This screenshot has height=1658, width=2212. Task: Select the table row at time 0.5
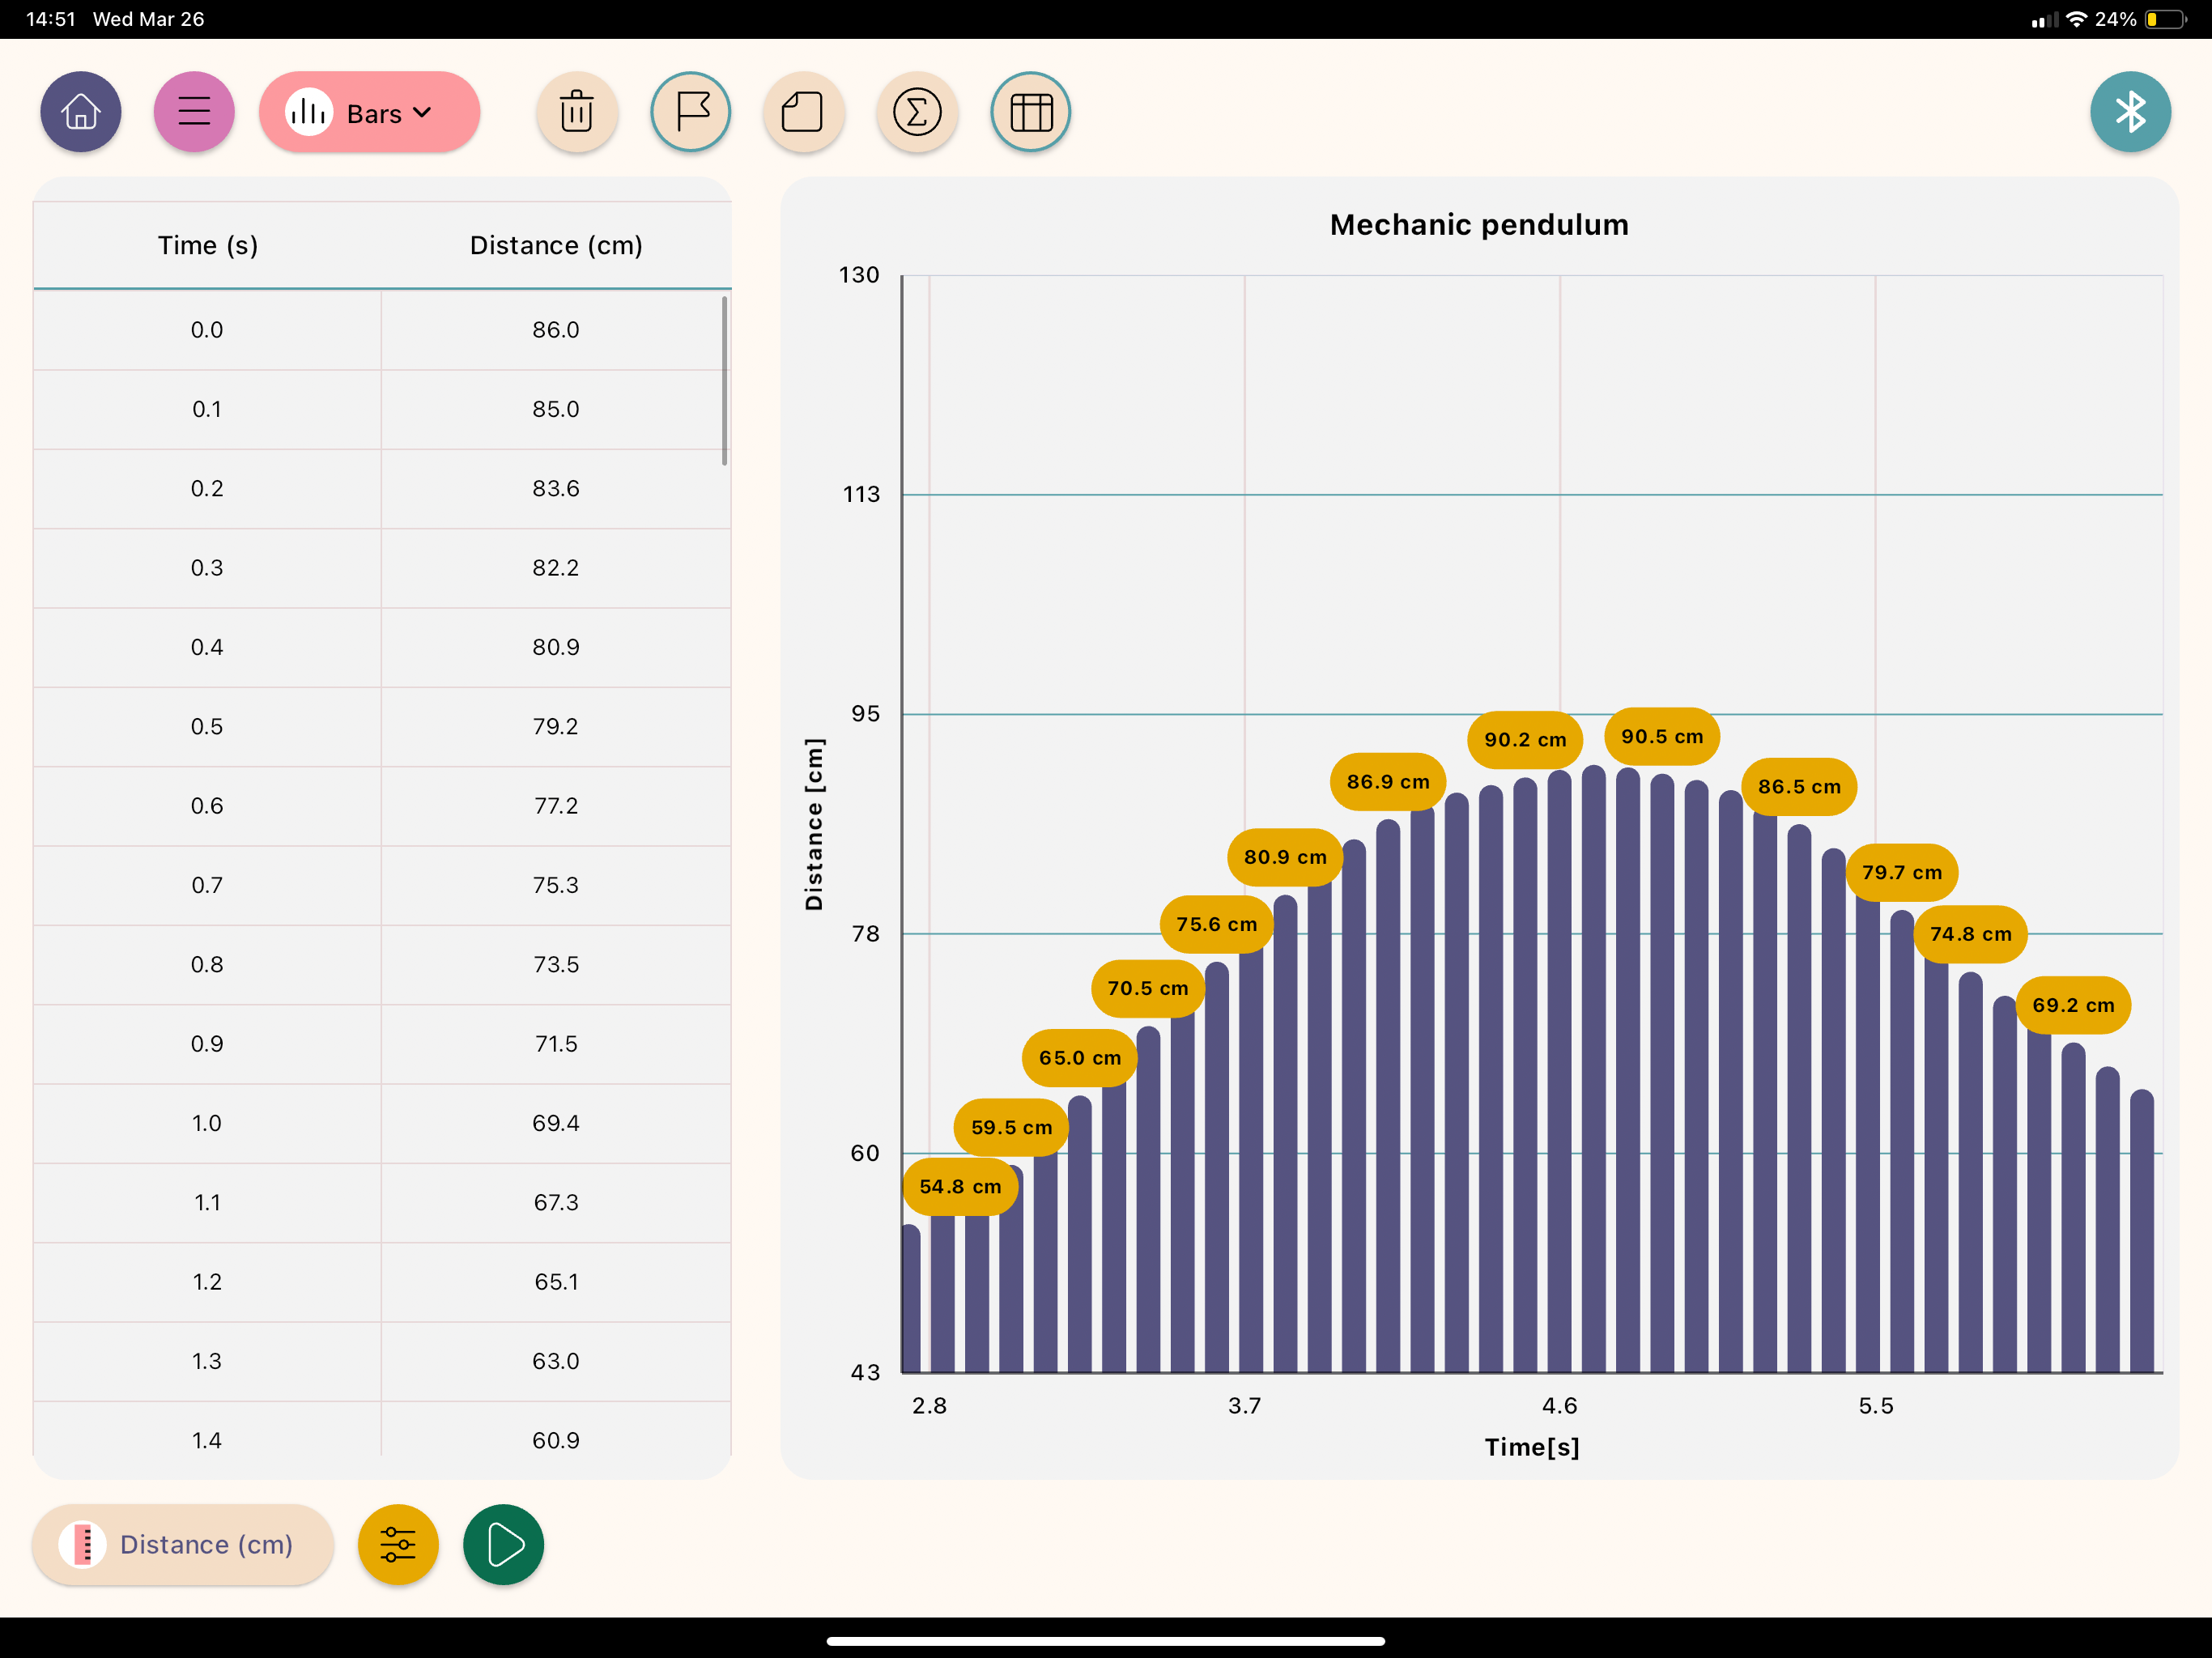pos(382,726)
